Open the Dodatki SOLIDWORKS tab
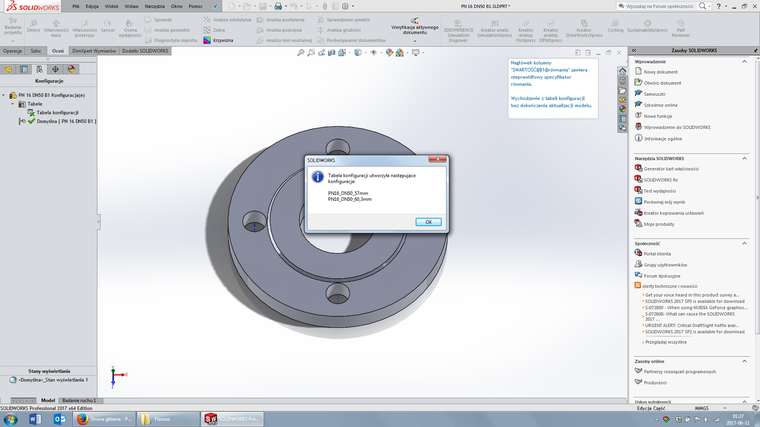This screenshot has height=427, width=760. pyautogui.click(x=145, y=50)
